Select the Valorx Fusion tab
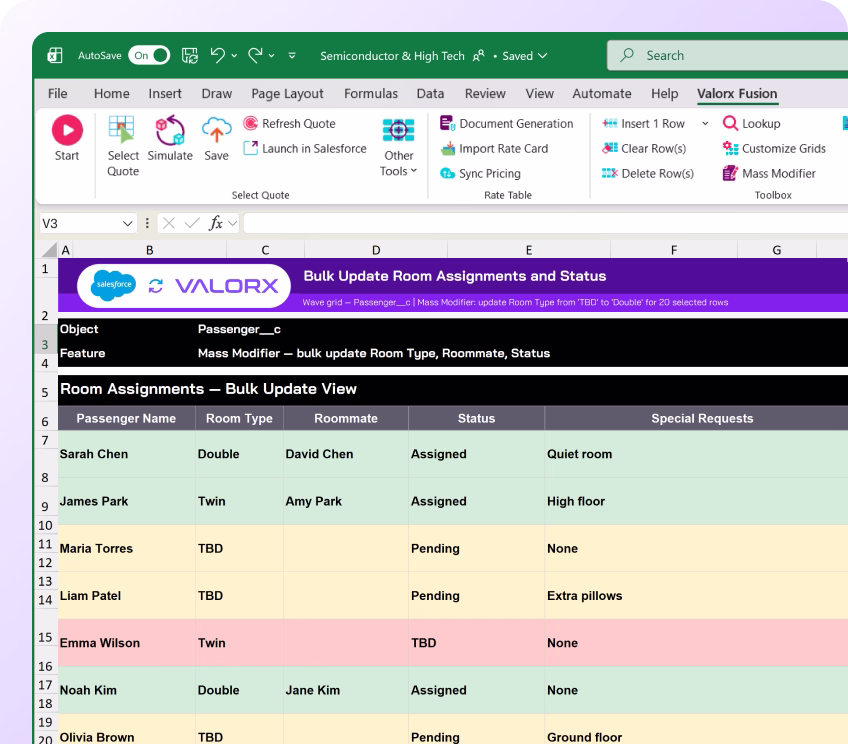The image size is (848, 744). tap(737, 94)
